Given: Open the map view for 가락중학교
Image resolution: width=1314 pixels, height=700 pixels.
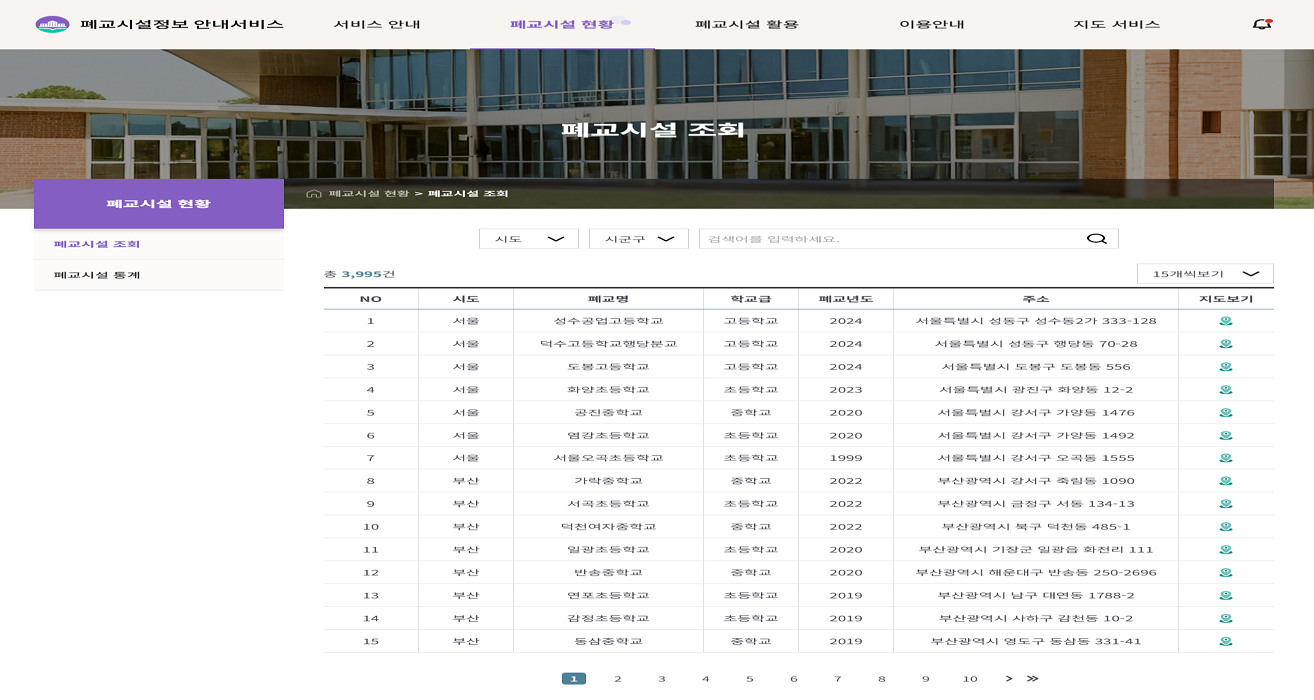Looking at the screenshot, I should pos(1225,481).
